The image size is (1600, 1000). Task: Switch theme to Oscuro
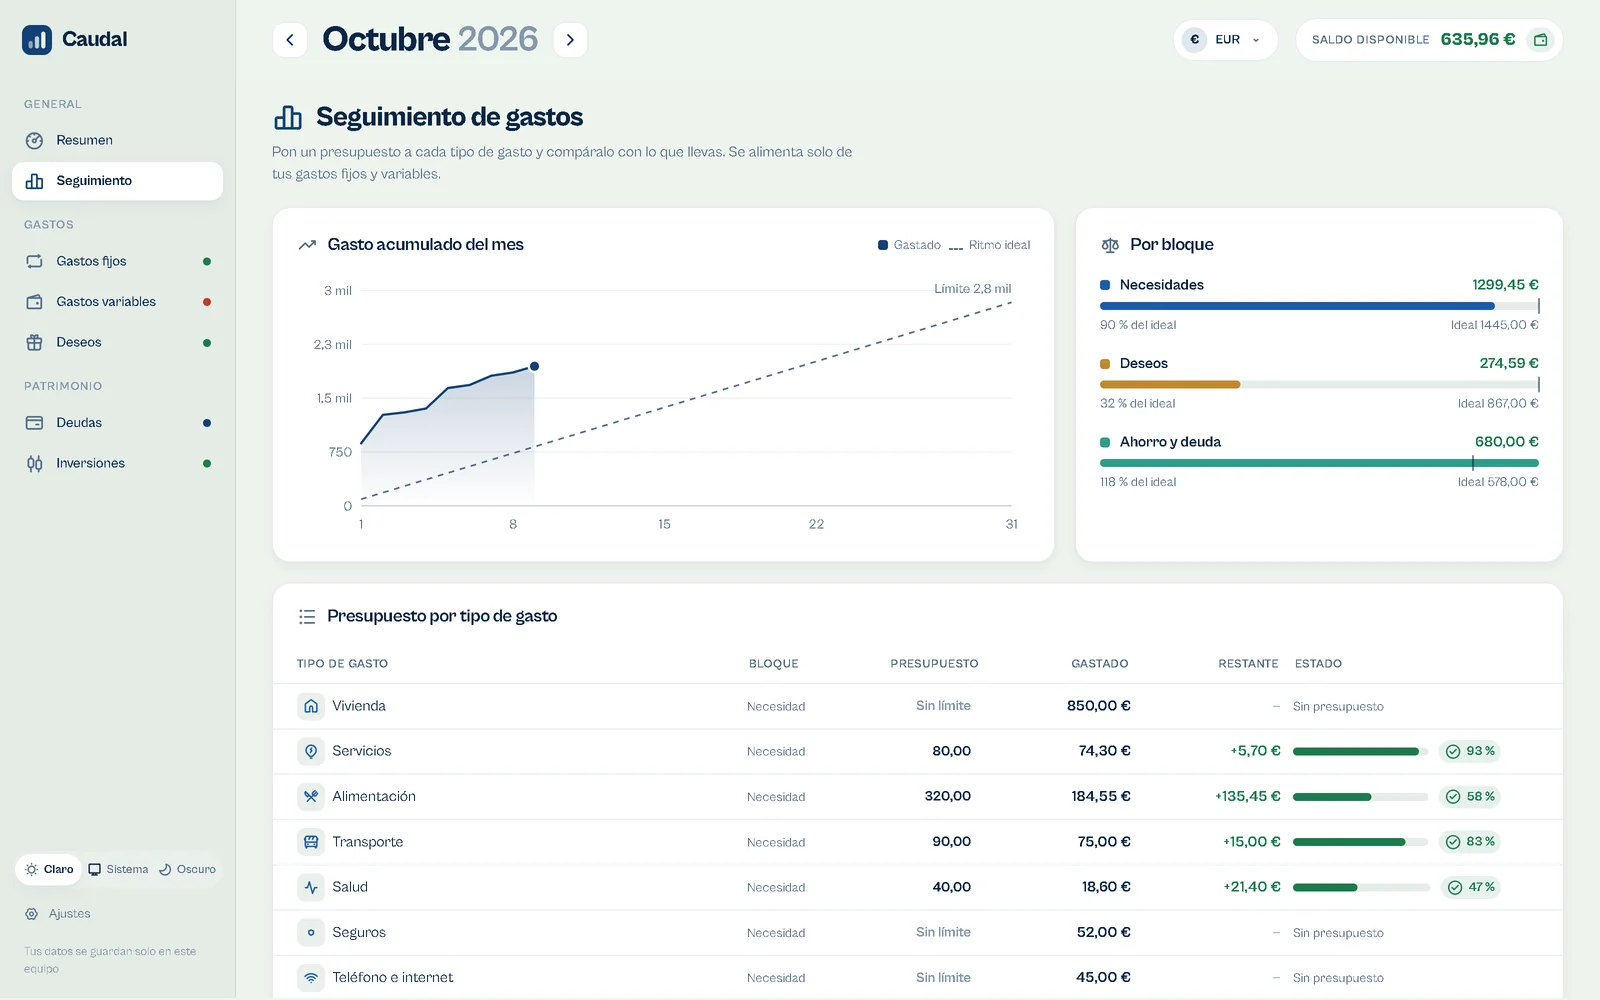(187, 869)
